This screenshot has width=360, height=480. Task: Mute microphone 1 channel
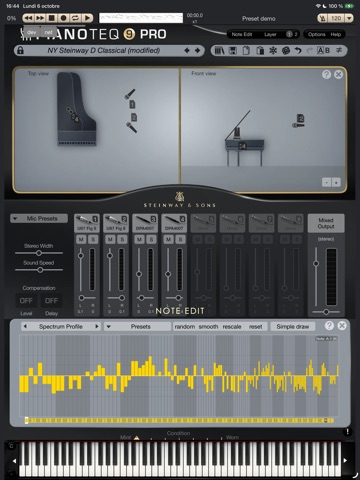coord(81,239)
